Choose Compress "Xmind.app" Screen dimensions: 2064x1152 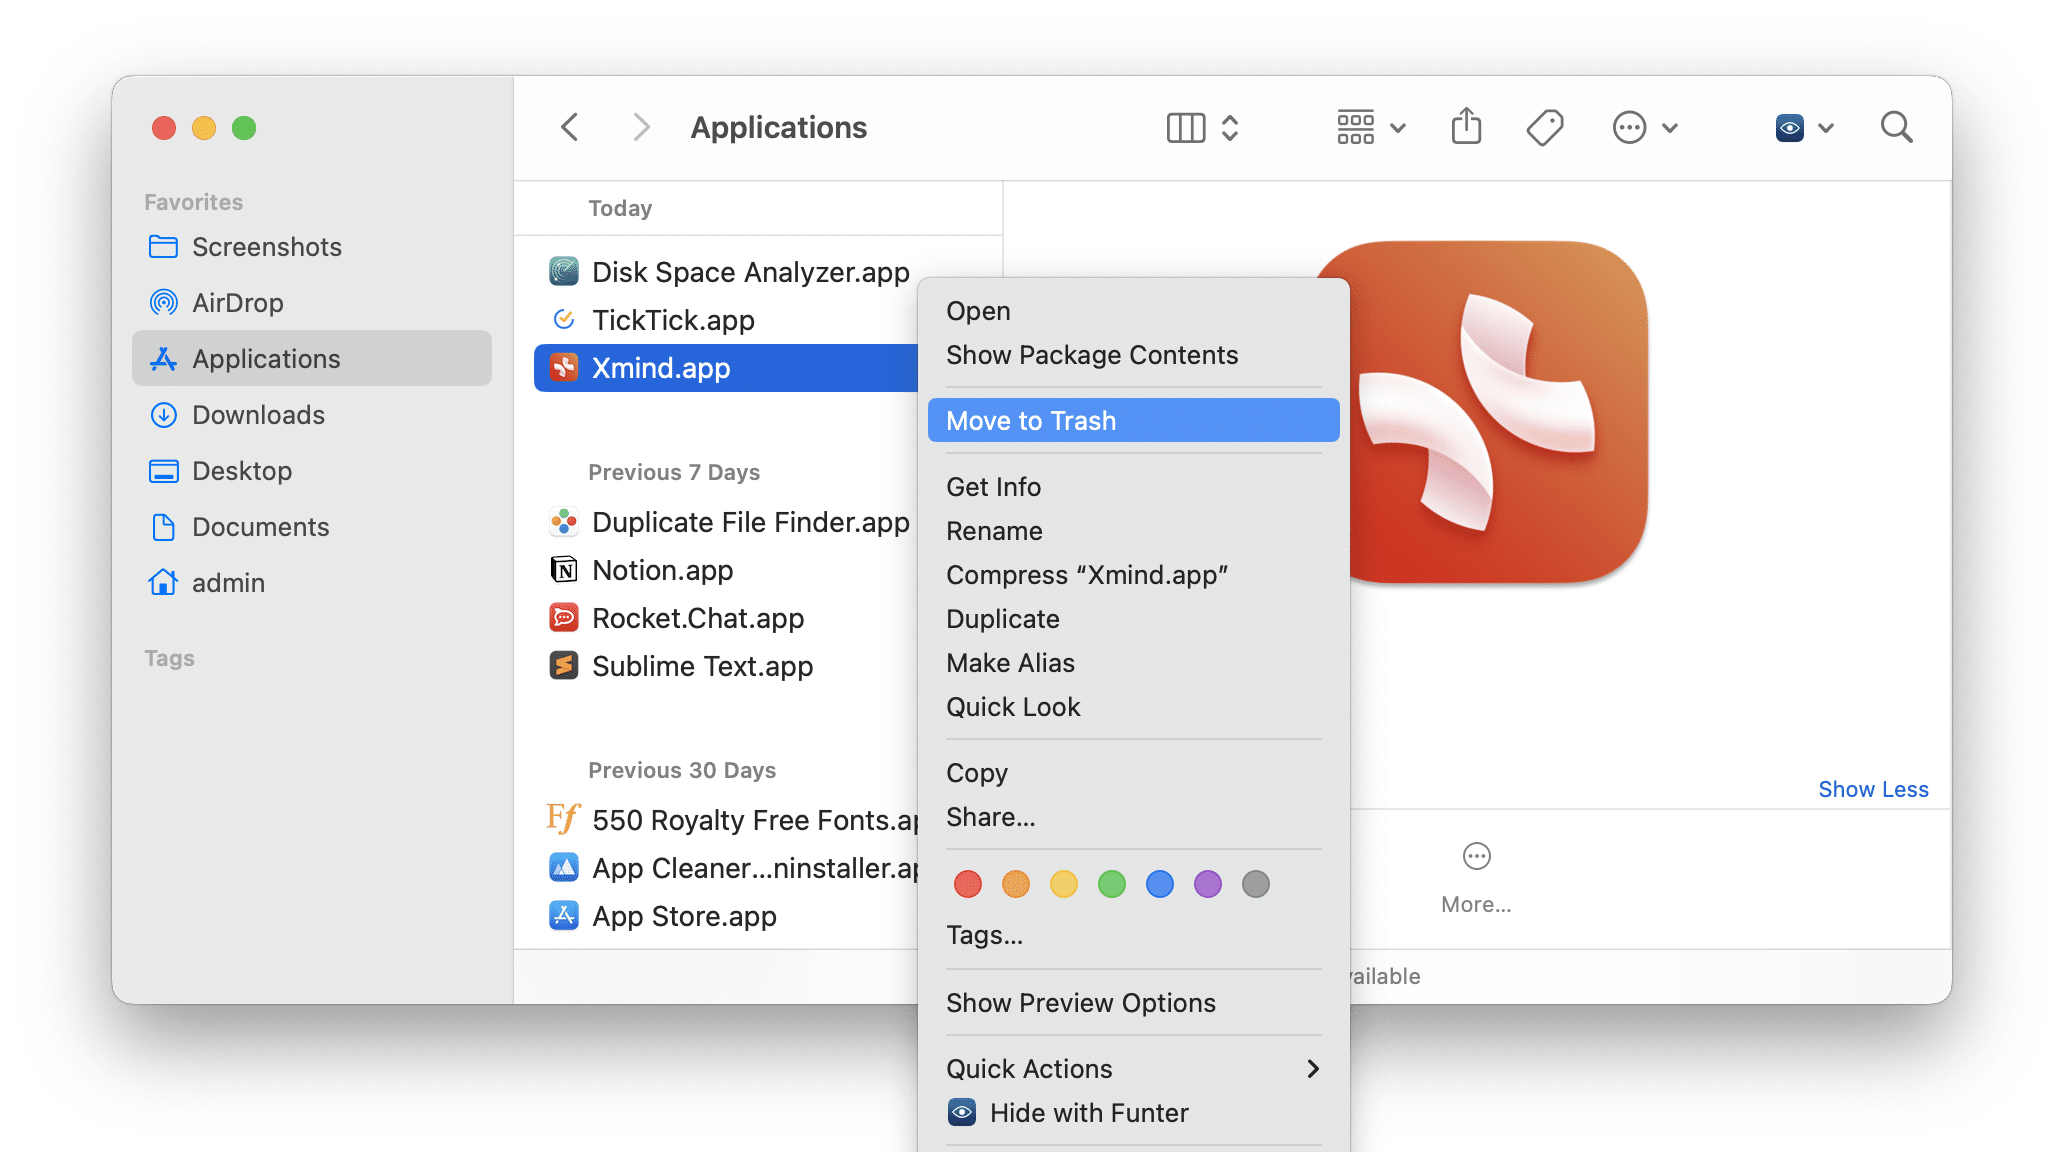pos(1133,575)
